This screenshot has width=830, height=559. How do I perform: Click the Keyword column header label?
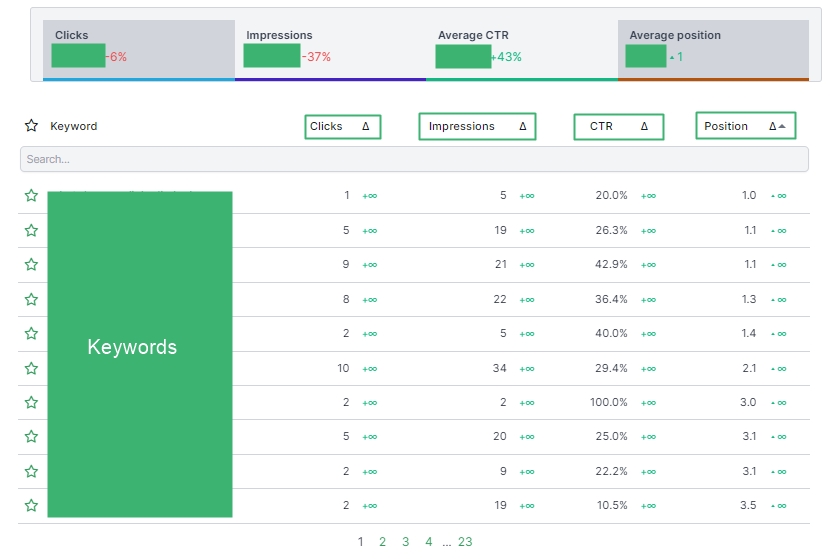tap(74, 126)
